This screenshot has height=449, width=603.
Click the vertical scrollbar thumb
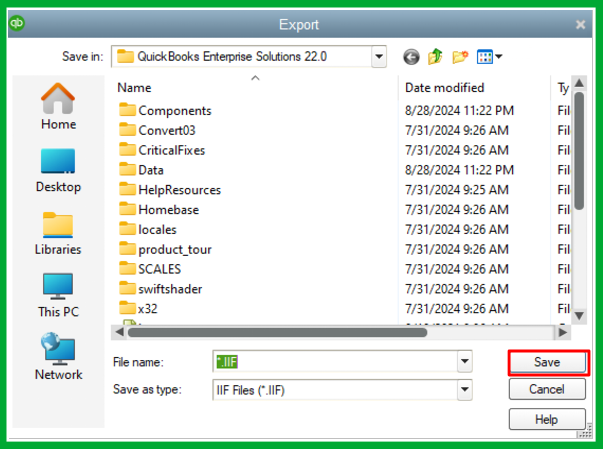[579, 151]
